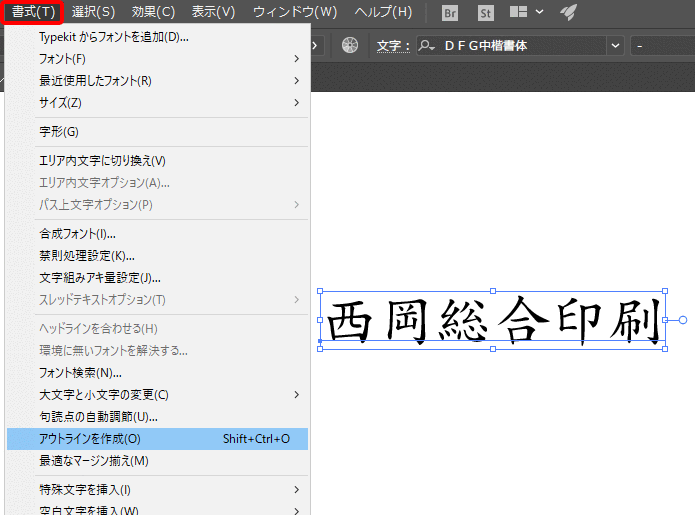This screenshot has width=695, height=515.
Task: Open the 効果(C) menu
Action: [x=153, y=12]
